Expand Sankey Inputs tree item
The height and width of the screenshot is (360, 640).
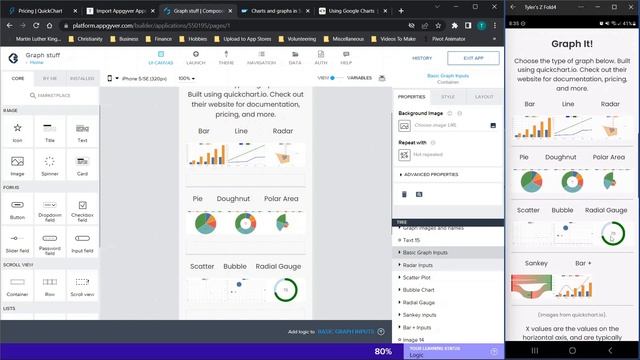(399, 315)
